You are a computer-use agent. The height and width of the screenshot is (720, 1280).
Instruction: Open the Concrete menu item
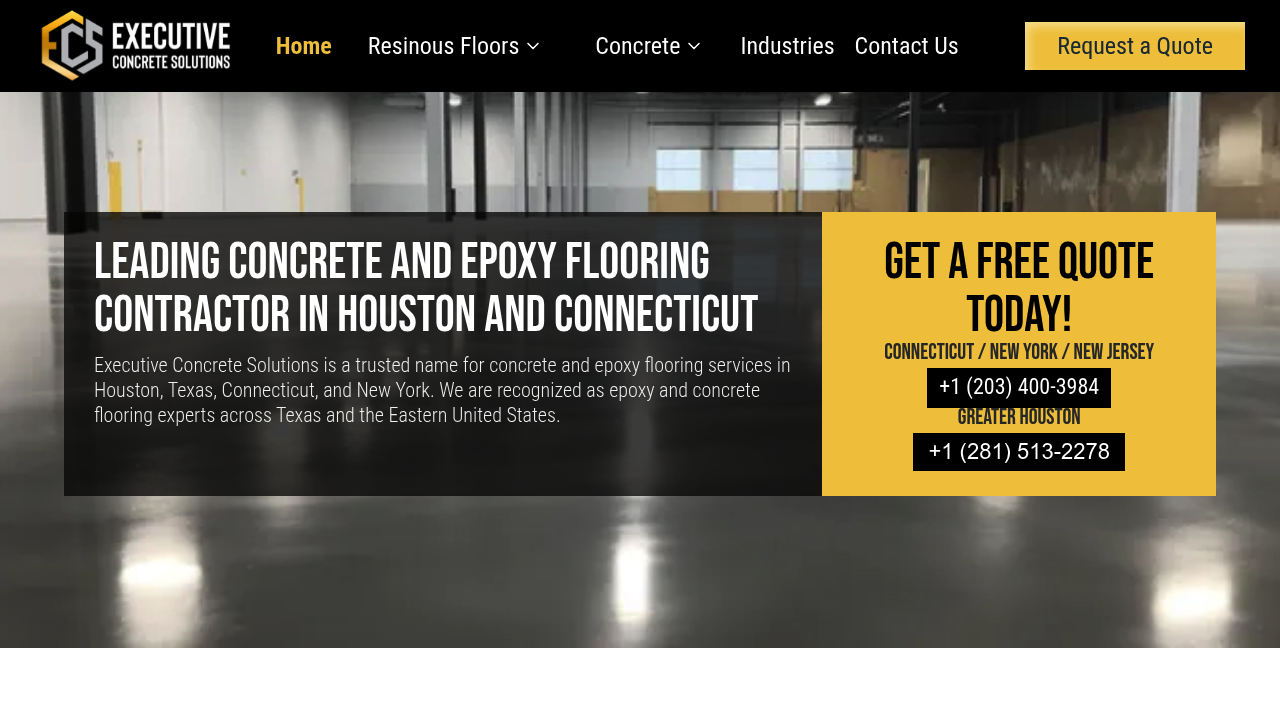click(637, 46)
